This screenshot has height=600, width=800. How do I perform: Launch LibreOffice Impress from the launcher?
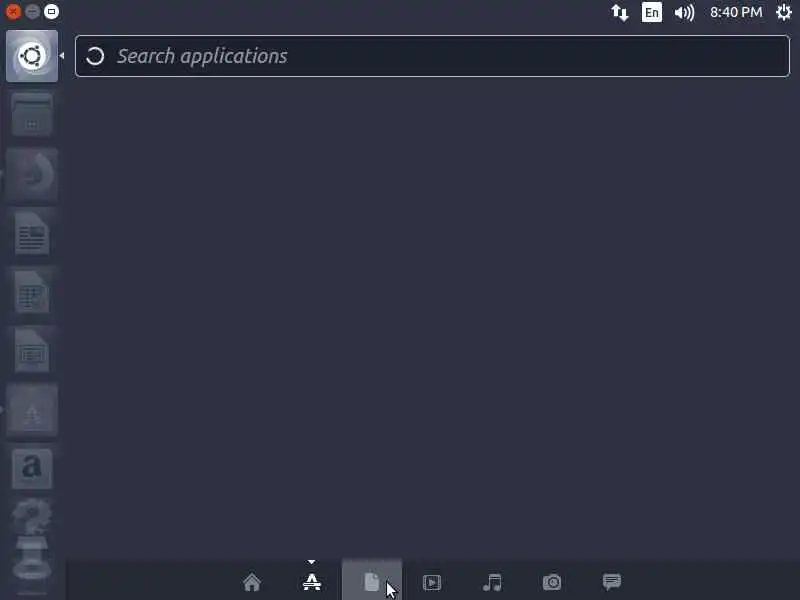click(x=32, y=351)
